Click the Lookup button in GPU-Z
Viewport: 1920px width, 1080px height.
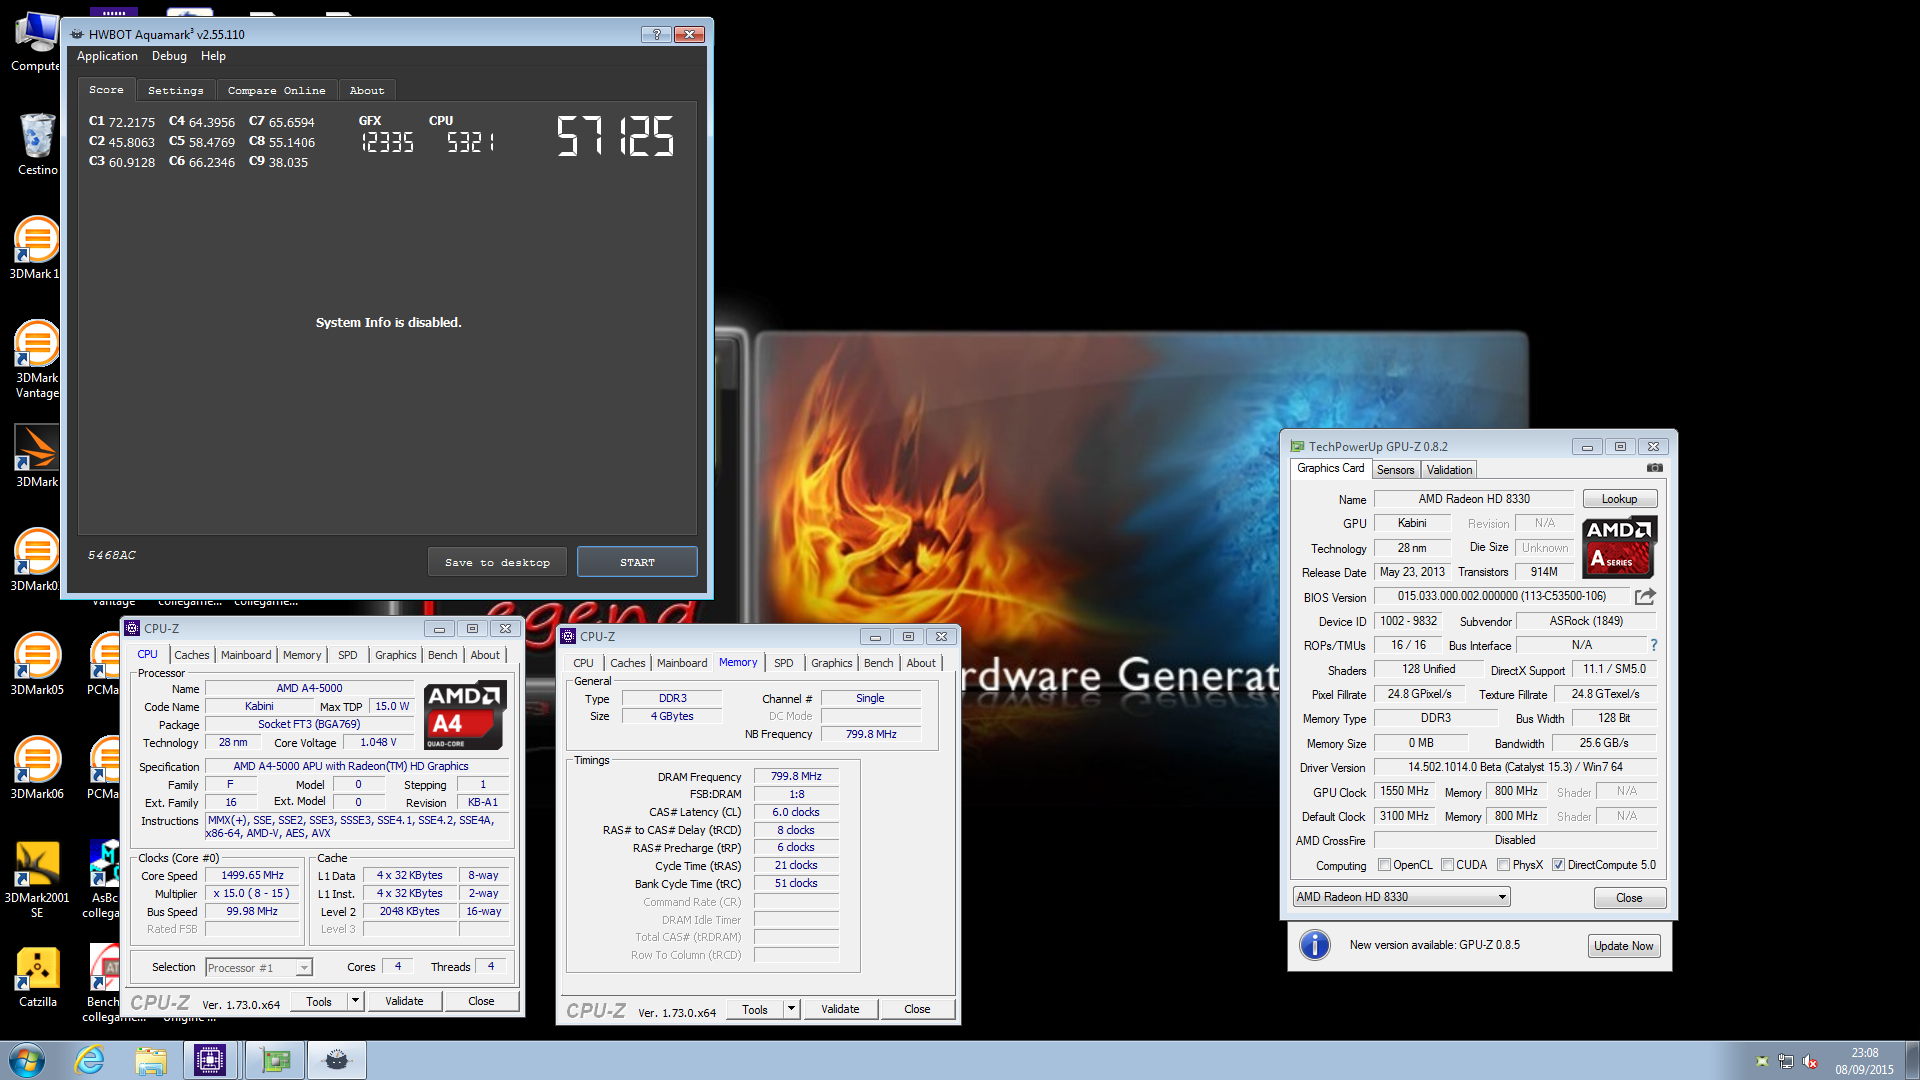(1619, 499)
